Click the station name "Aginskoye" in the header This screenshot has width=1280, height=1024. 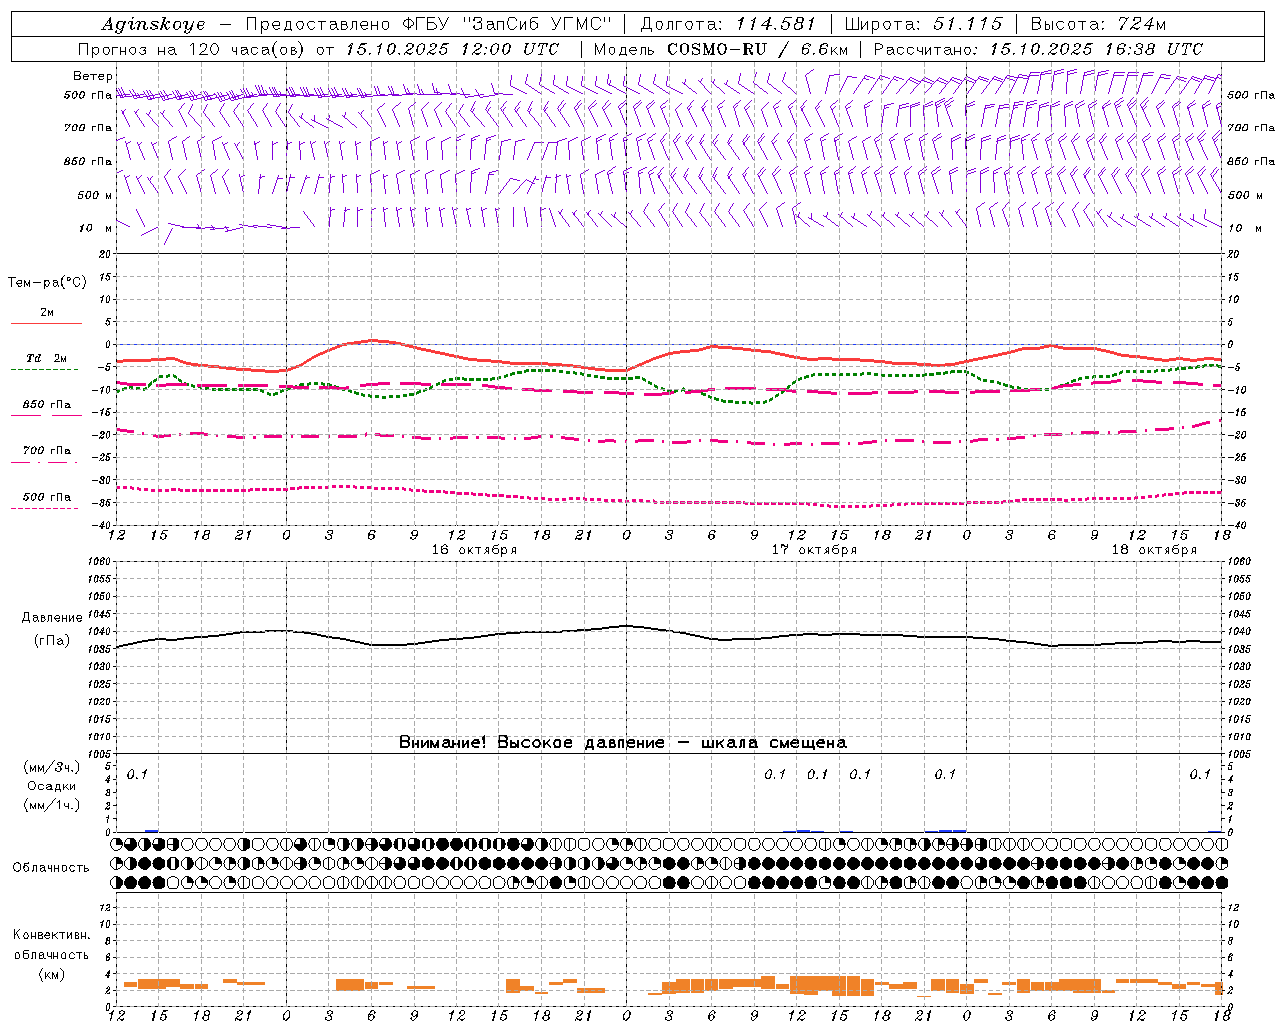pos(153,24)
